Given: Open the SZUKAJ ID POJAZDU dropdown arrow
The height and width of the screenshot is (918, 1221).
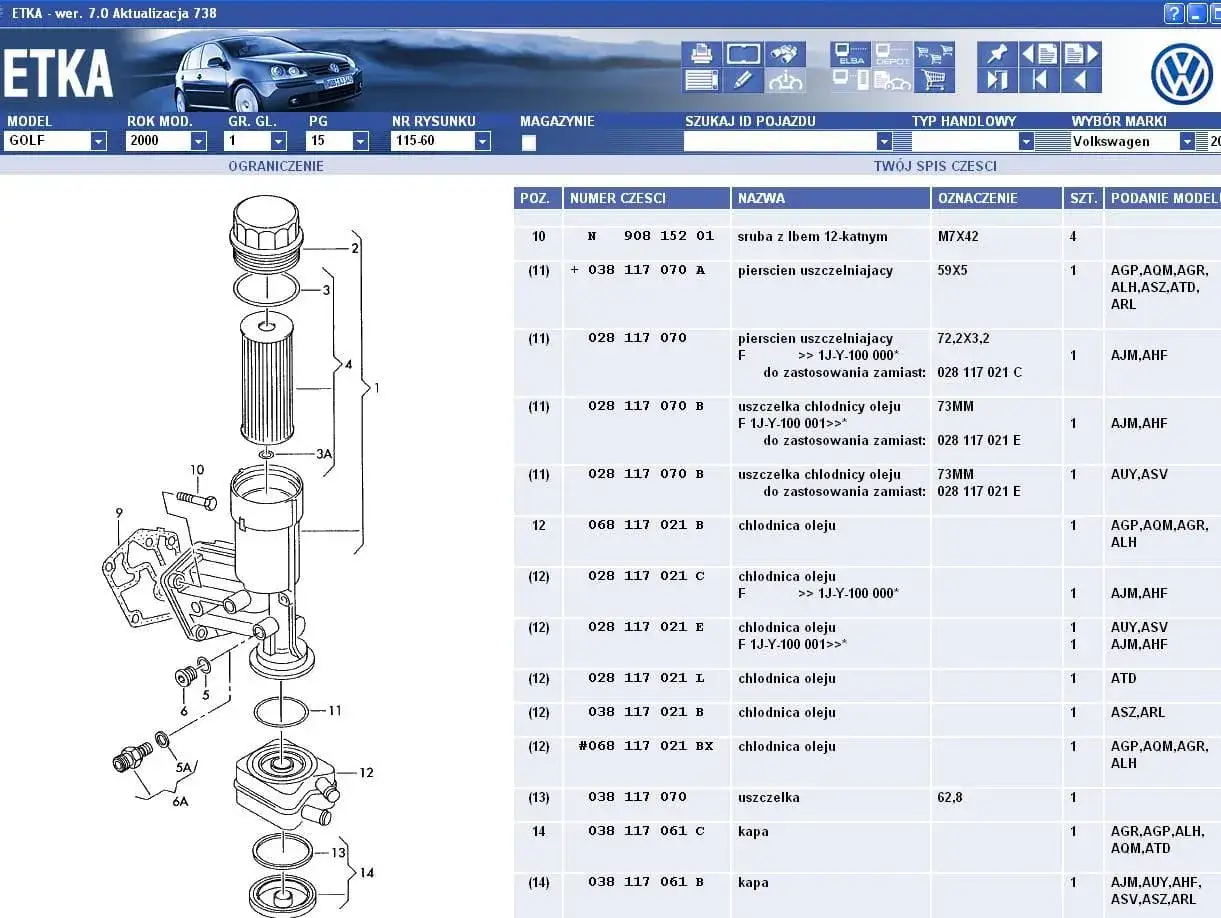Looking at the screenshot, I should pyautogui.click(x=883, y=141).
